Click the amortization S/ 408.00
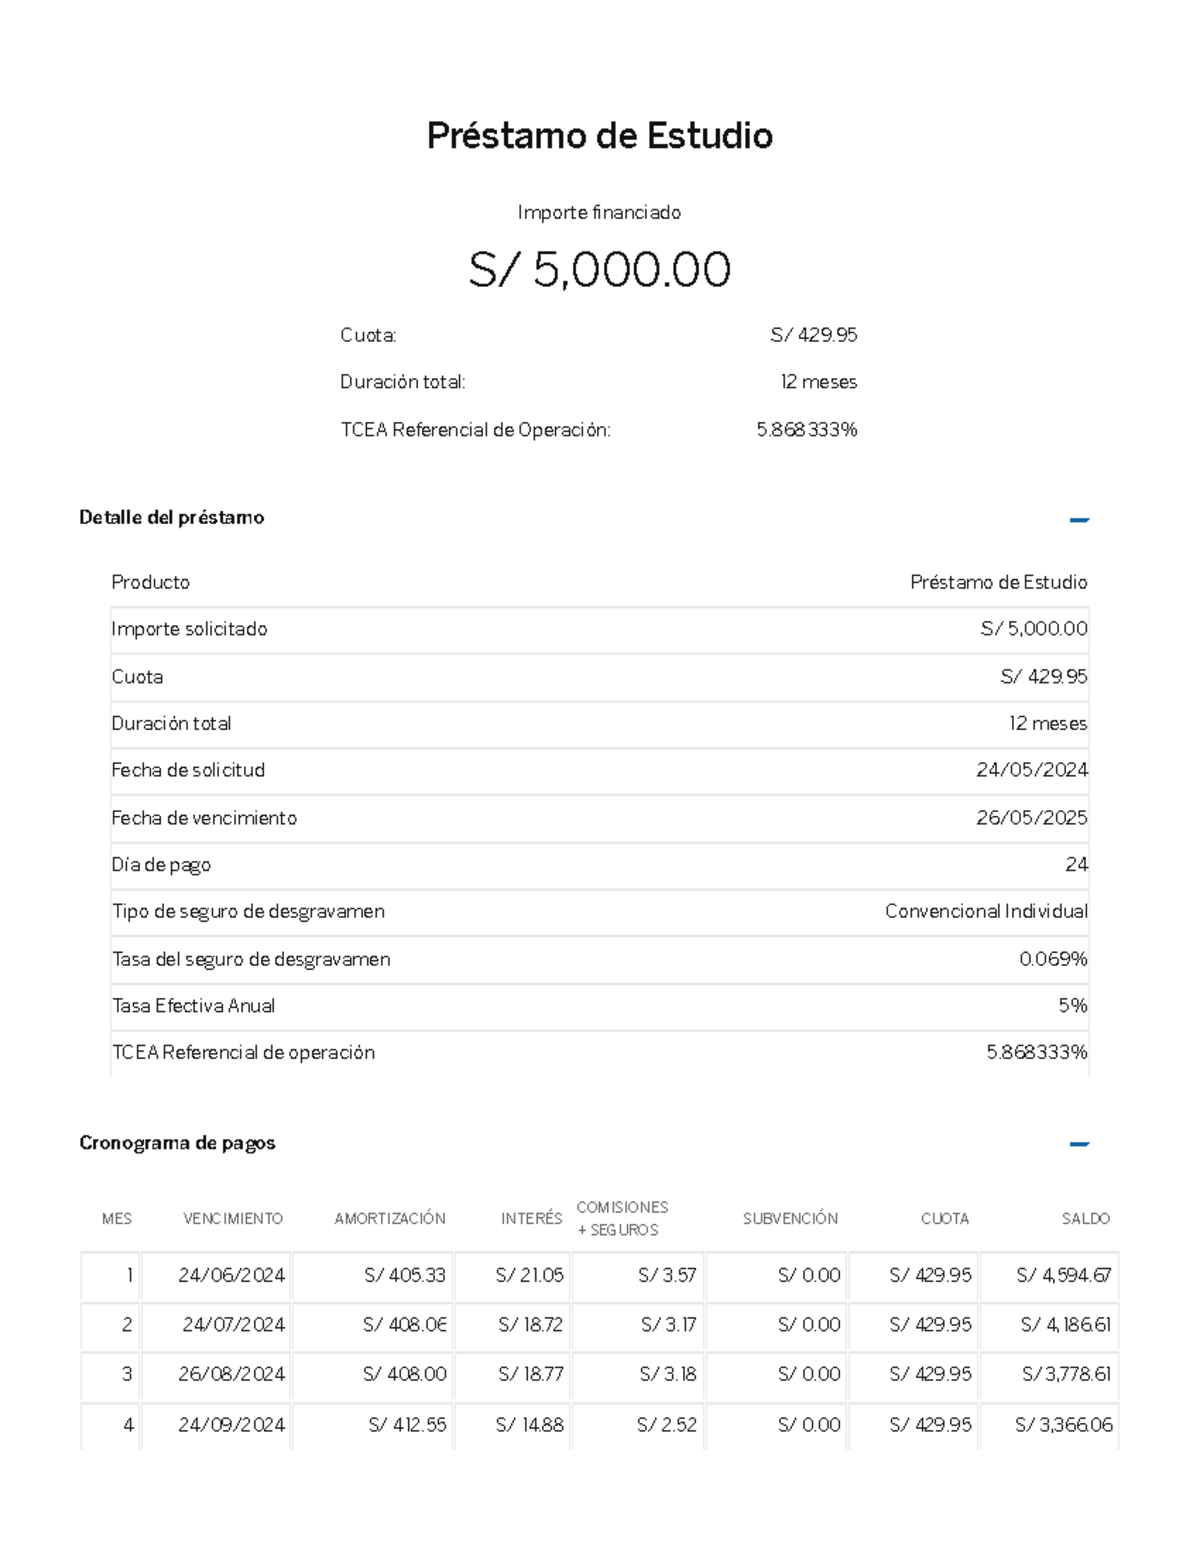The height and width of the screenshot is (1553, 1200). tap(405, 1374)
